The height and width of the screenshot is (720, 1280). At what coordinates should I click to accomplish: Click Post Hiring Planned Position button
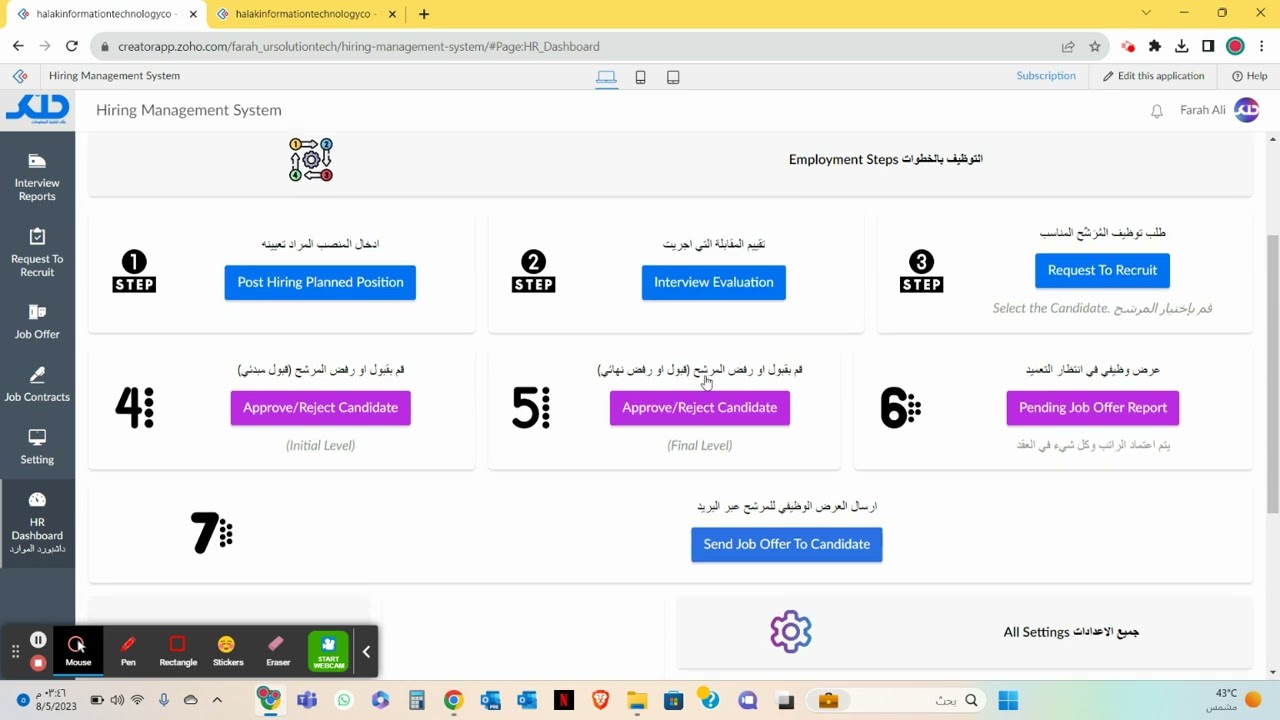click(x=320, y=282)
